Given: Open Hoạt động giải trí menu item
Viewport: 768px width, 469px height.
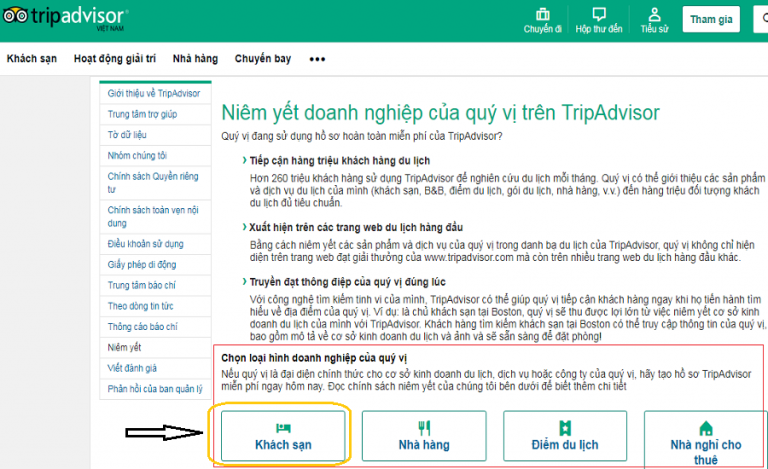Looking at the screenshot, I should [x=115, y=59].
